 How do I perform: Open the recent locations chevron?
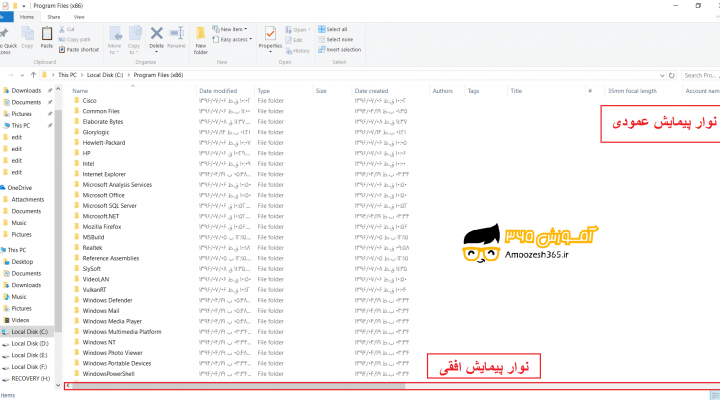(22, 75)
